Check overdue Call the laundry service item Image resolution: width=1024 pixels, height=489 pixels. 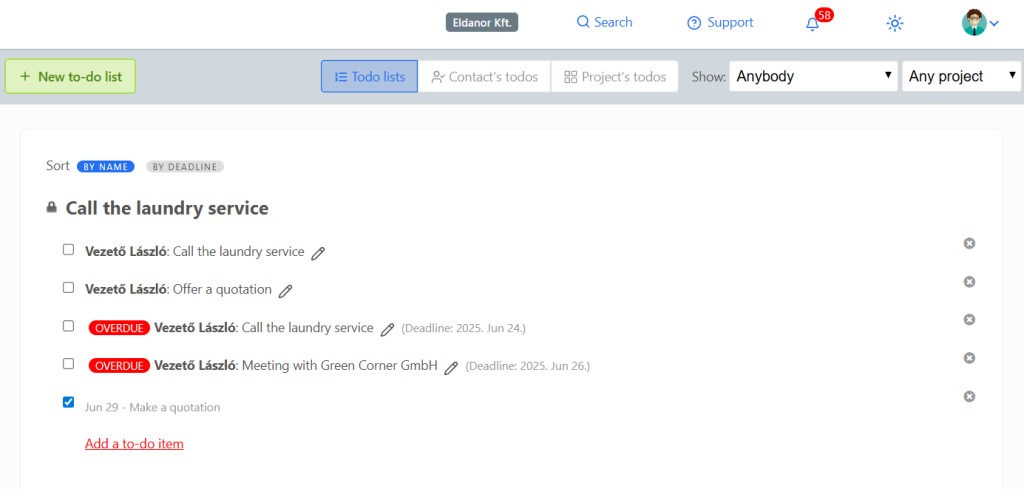68,326
